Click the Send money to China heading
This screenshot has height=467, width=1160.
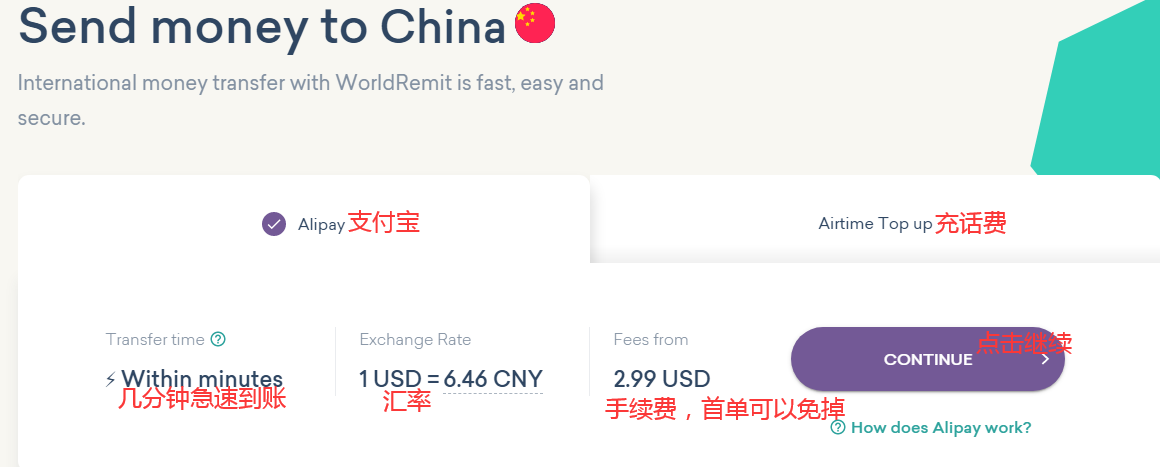[262, 27]
